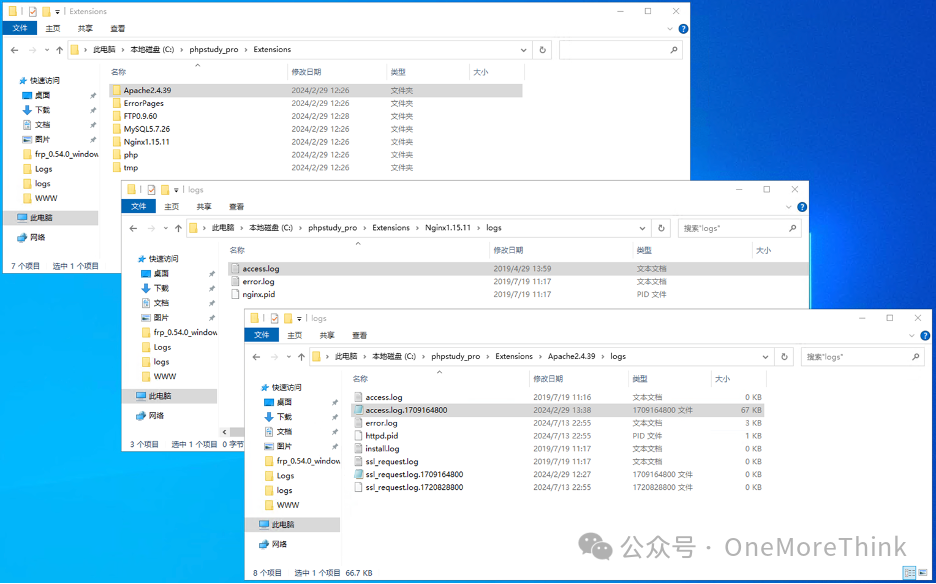Screen dimensions: 936x584
Task: Open quick access toolbar dropdown in Apache logs
Action: (x=299, y=318)
